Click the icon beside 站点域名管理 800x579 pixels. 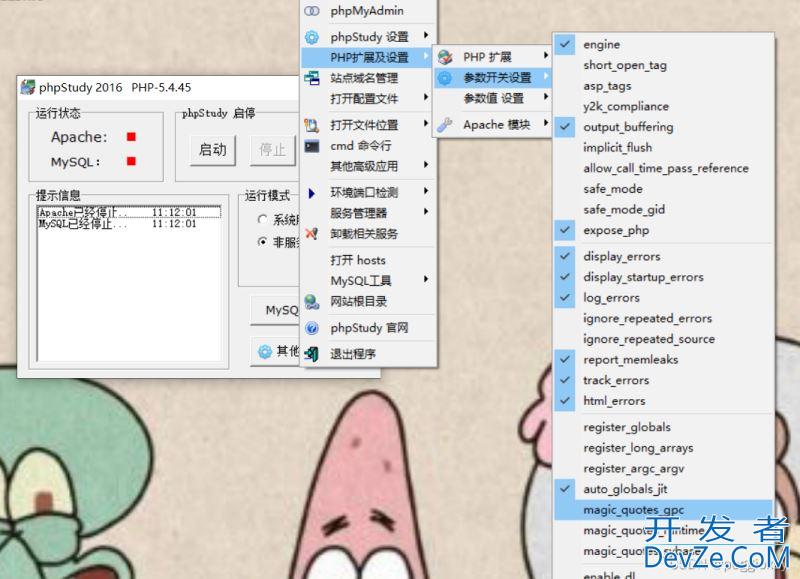pos(312,78)
